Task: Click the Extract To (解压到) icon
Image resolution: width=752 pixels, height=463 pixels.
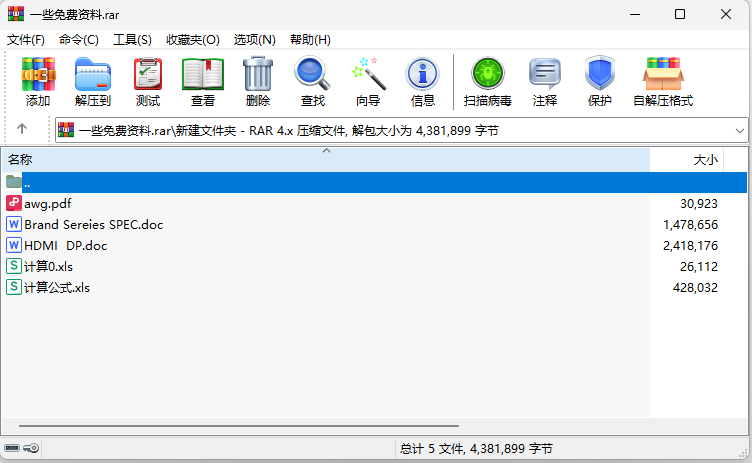Action: click(x=93, y=82)
